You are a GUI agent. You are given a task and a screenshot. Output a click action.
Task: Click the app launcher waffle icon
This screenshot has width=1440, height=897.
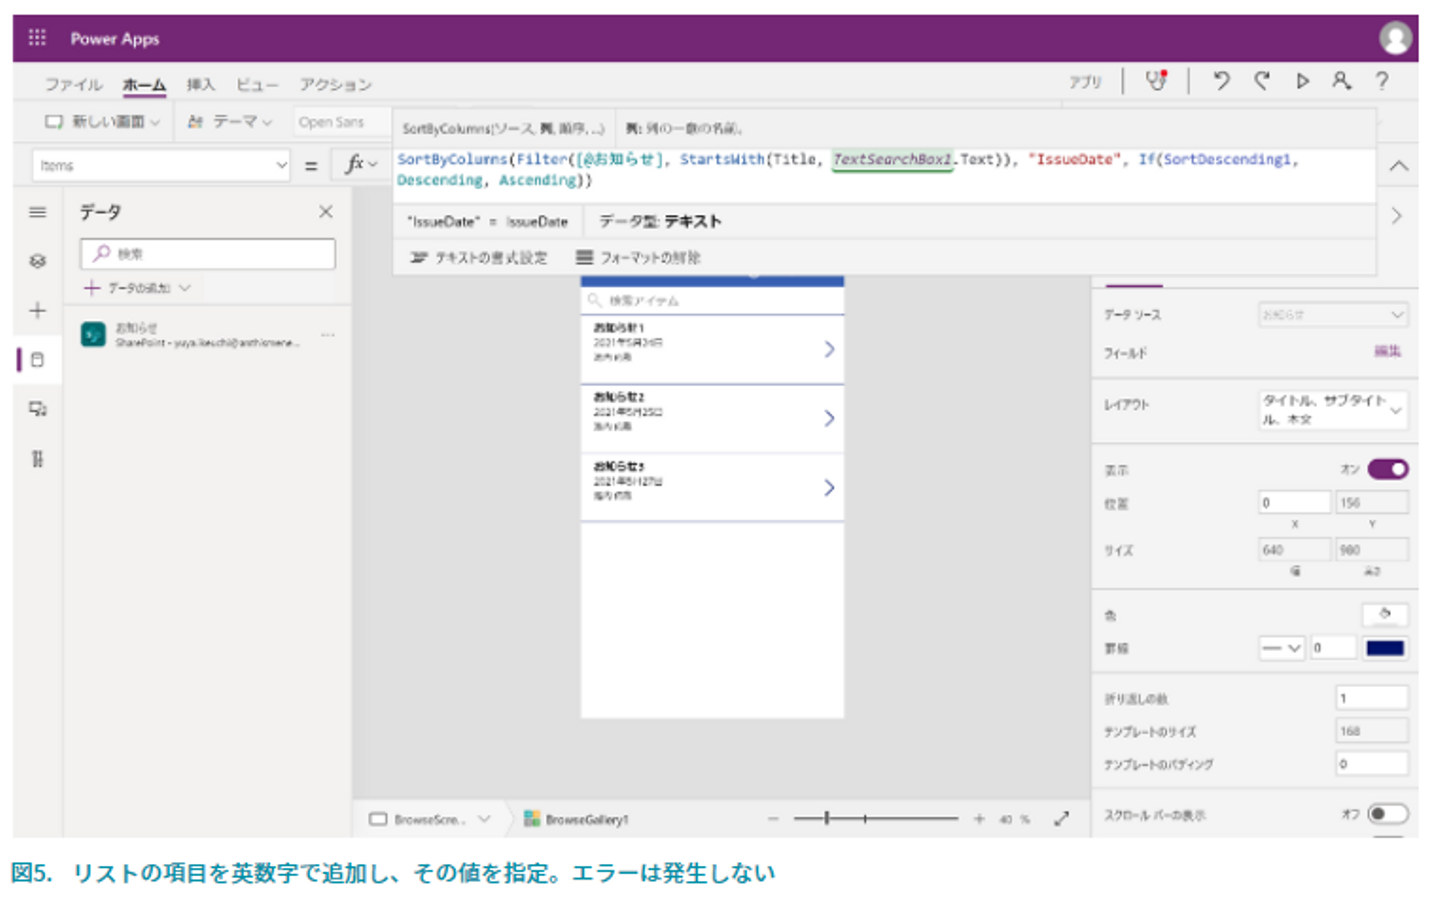pyautogui.click(x=37, y=38)
